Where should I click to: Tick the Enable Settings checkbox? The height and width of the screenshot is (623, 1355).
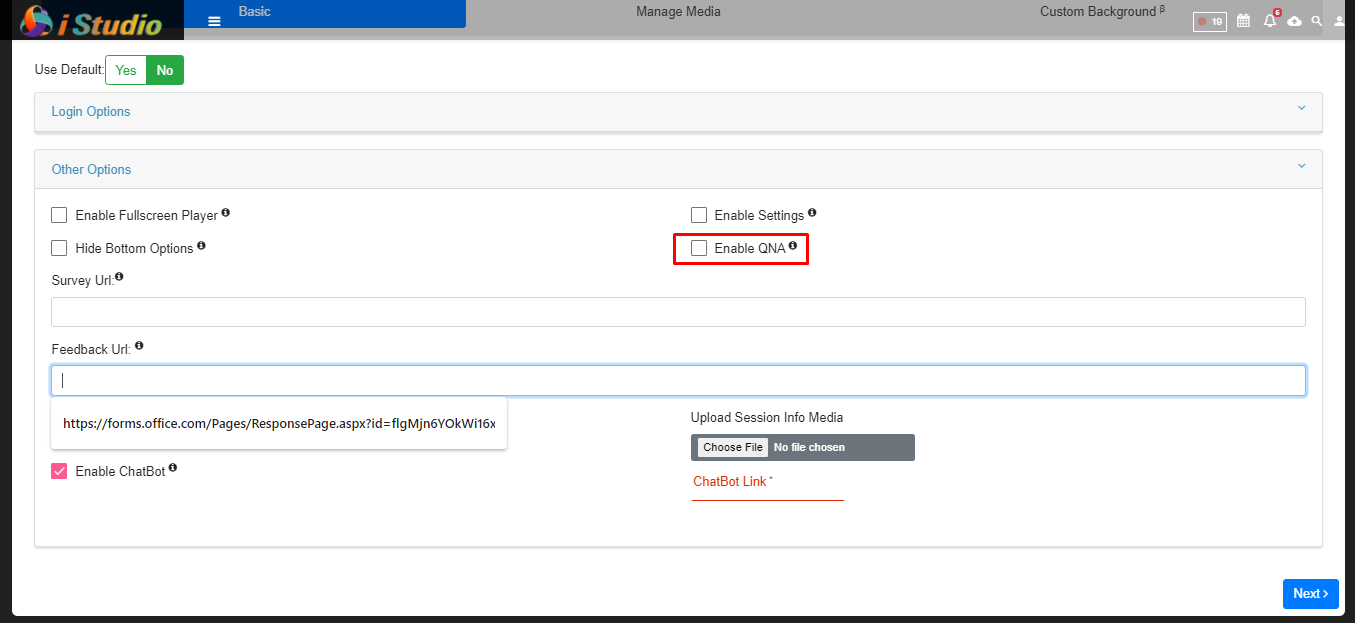(x=699, y=215)
